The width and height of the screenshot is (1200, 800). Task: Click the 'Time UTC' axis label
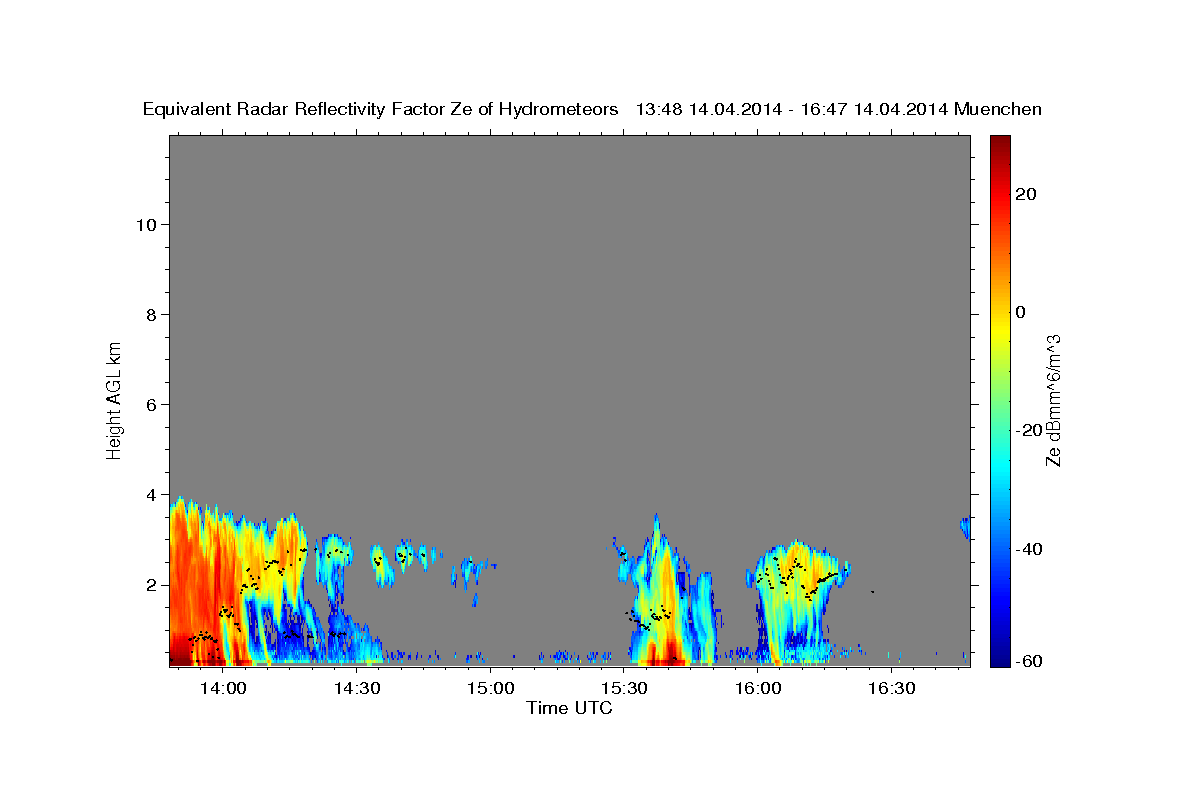coord(569,708)
